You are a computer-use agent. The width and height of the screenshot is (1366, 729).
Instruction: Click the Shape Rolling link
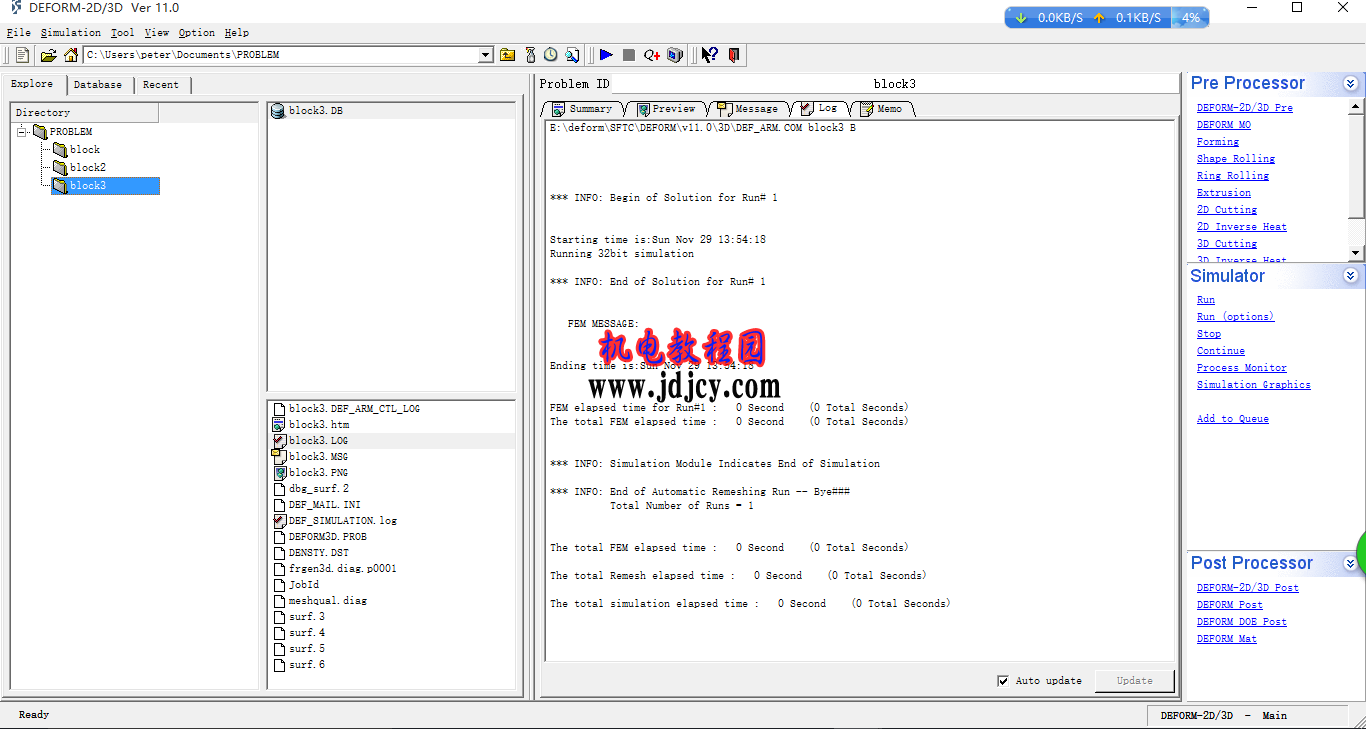tap(1236, 159)
